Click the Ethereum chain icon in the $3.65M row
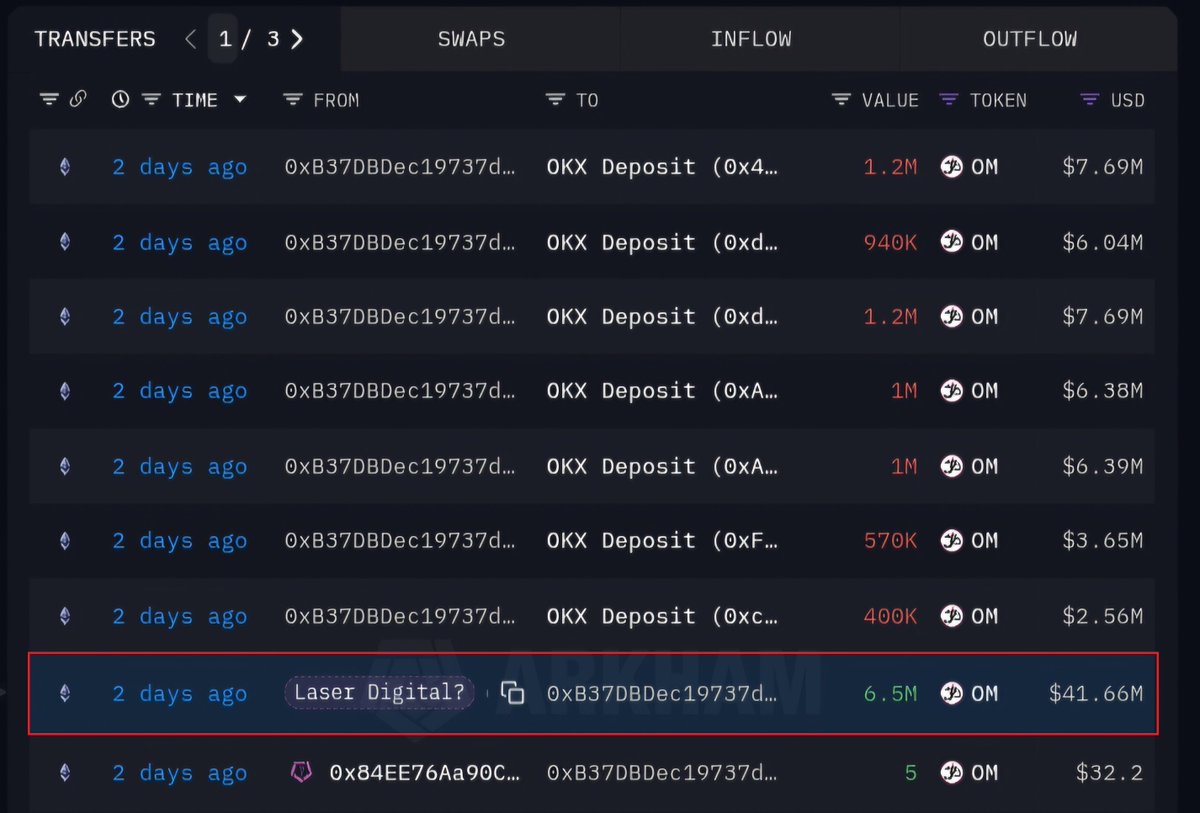Image resolution: width=1200 pixels, height=813 pixels. [x=65, y=541]
